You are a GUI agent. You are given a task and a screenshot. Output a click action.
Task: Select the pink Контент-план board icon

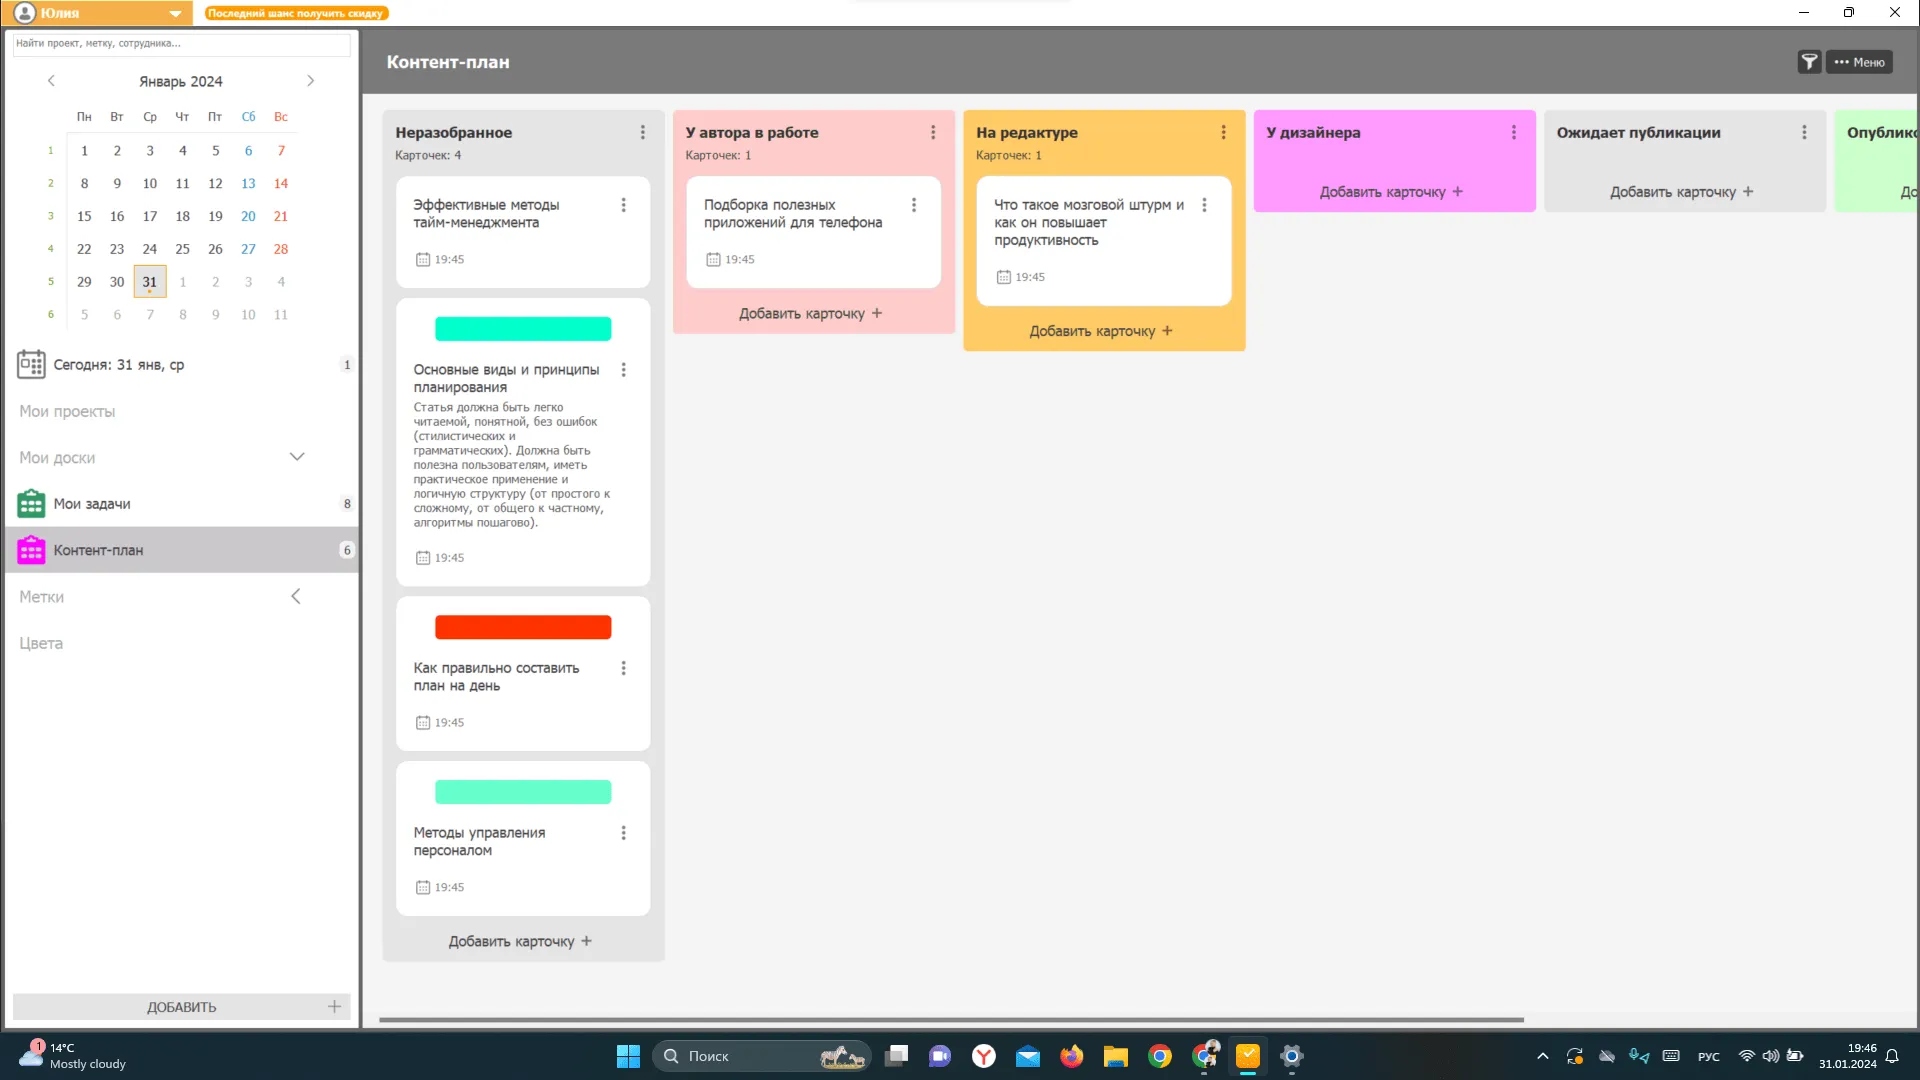[x=31, y=550]
